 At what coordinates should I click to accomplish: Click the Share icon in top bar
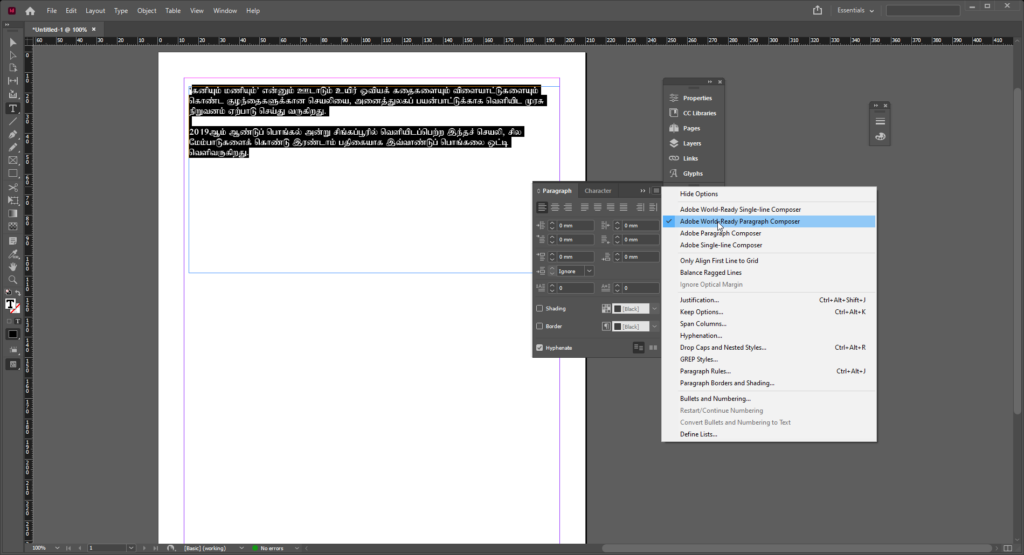pos(818,10)
